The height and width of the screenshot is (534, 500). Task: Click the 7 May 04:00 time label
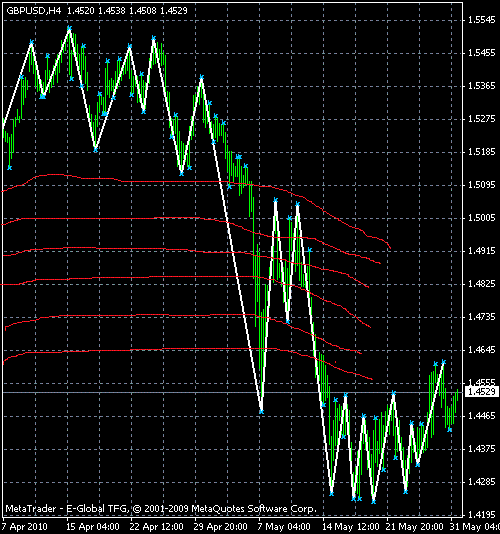[x=284, y=527]
